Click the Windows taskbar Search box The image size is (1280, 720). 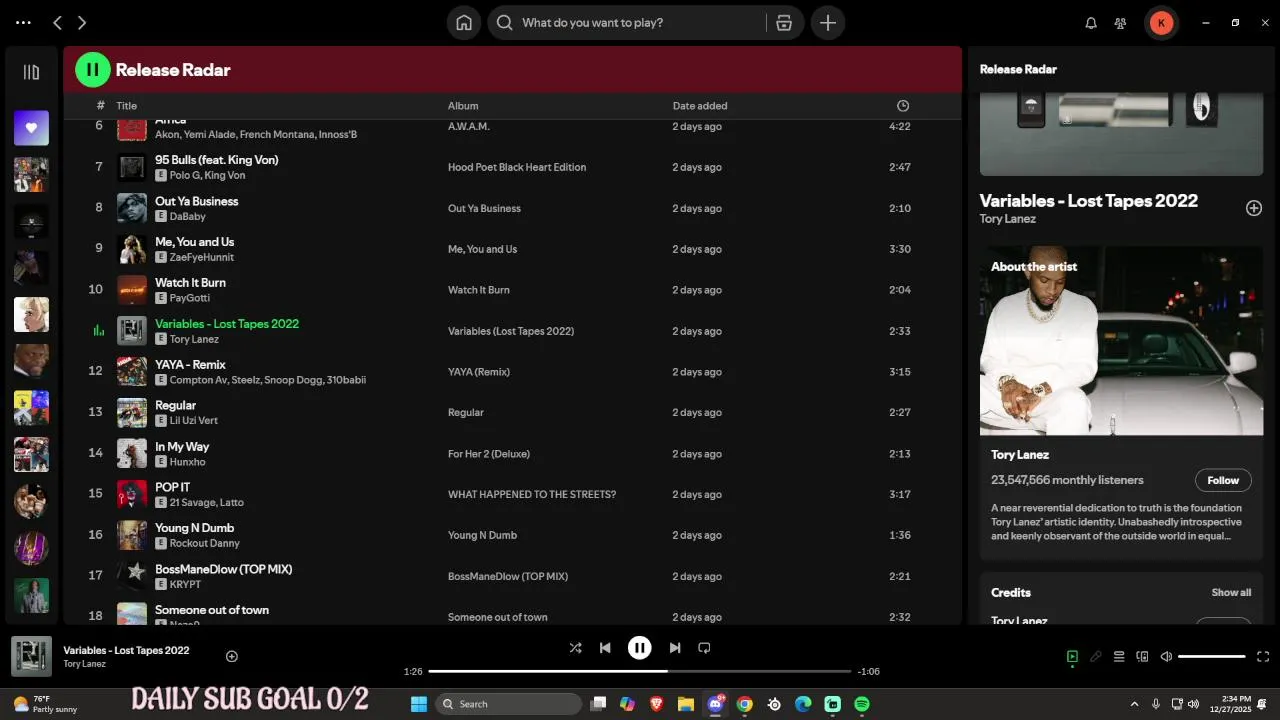(509, 704)
